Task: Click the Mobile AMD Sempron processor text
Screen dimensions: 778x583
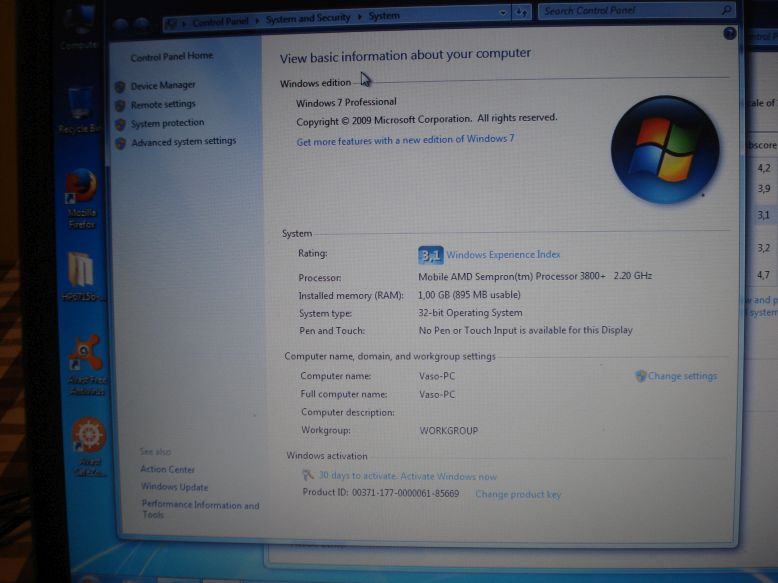Action: pyautogui.click(x=535, y=276)
